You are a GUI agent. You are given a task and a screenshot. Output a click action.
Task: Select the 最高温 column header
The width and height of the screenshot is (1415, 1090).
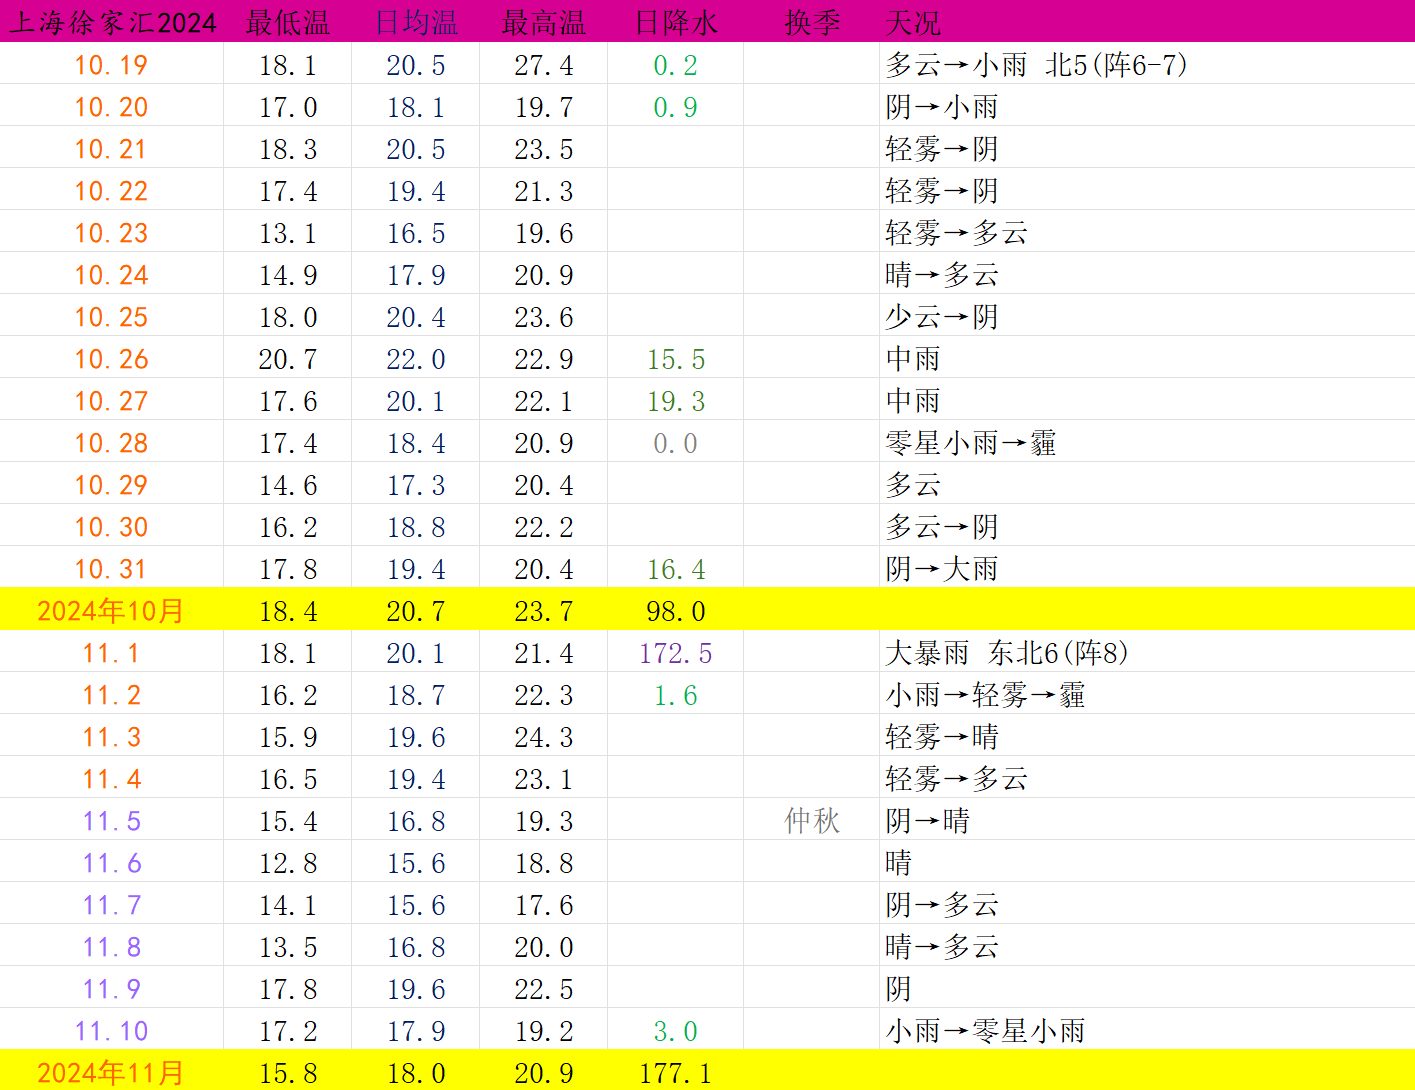point(544,22)
